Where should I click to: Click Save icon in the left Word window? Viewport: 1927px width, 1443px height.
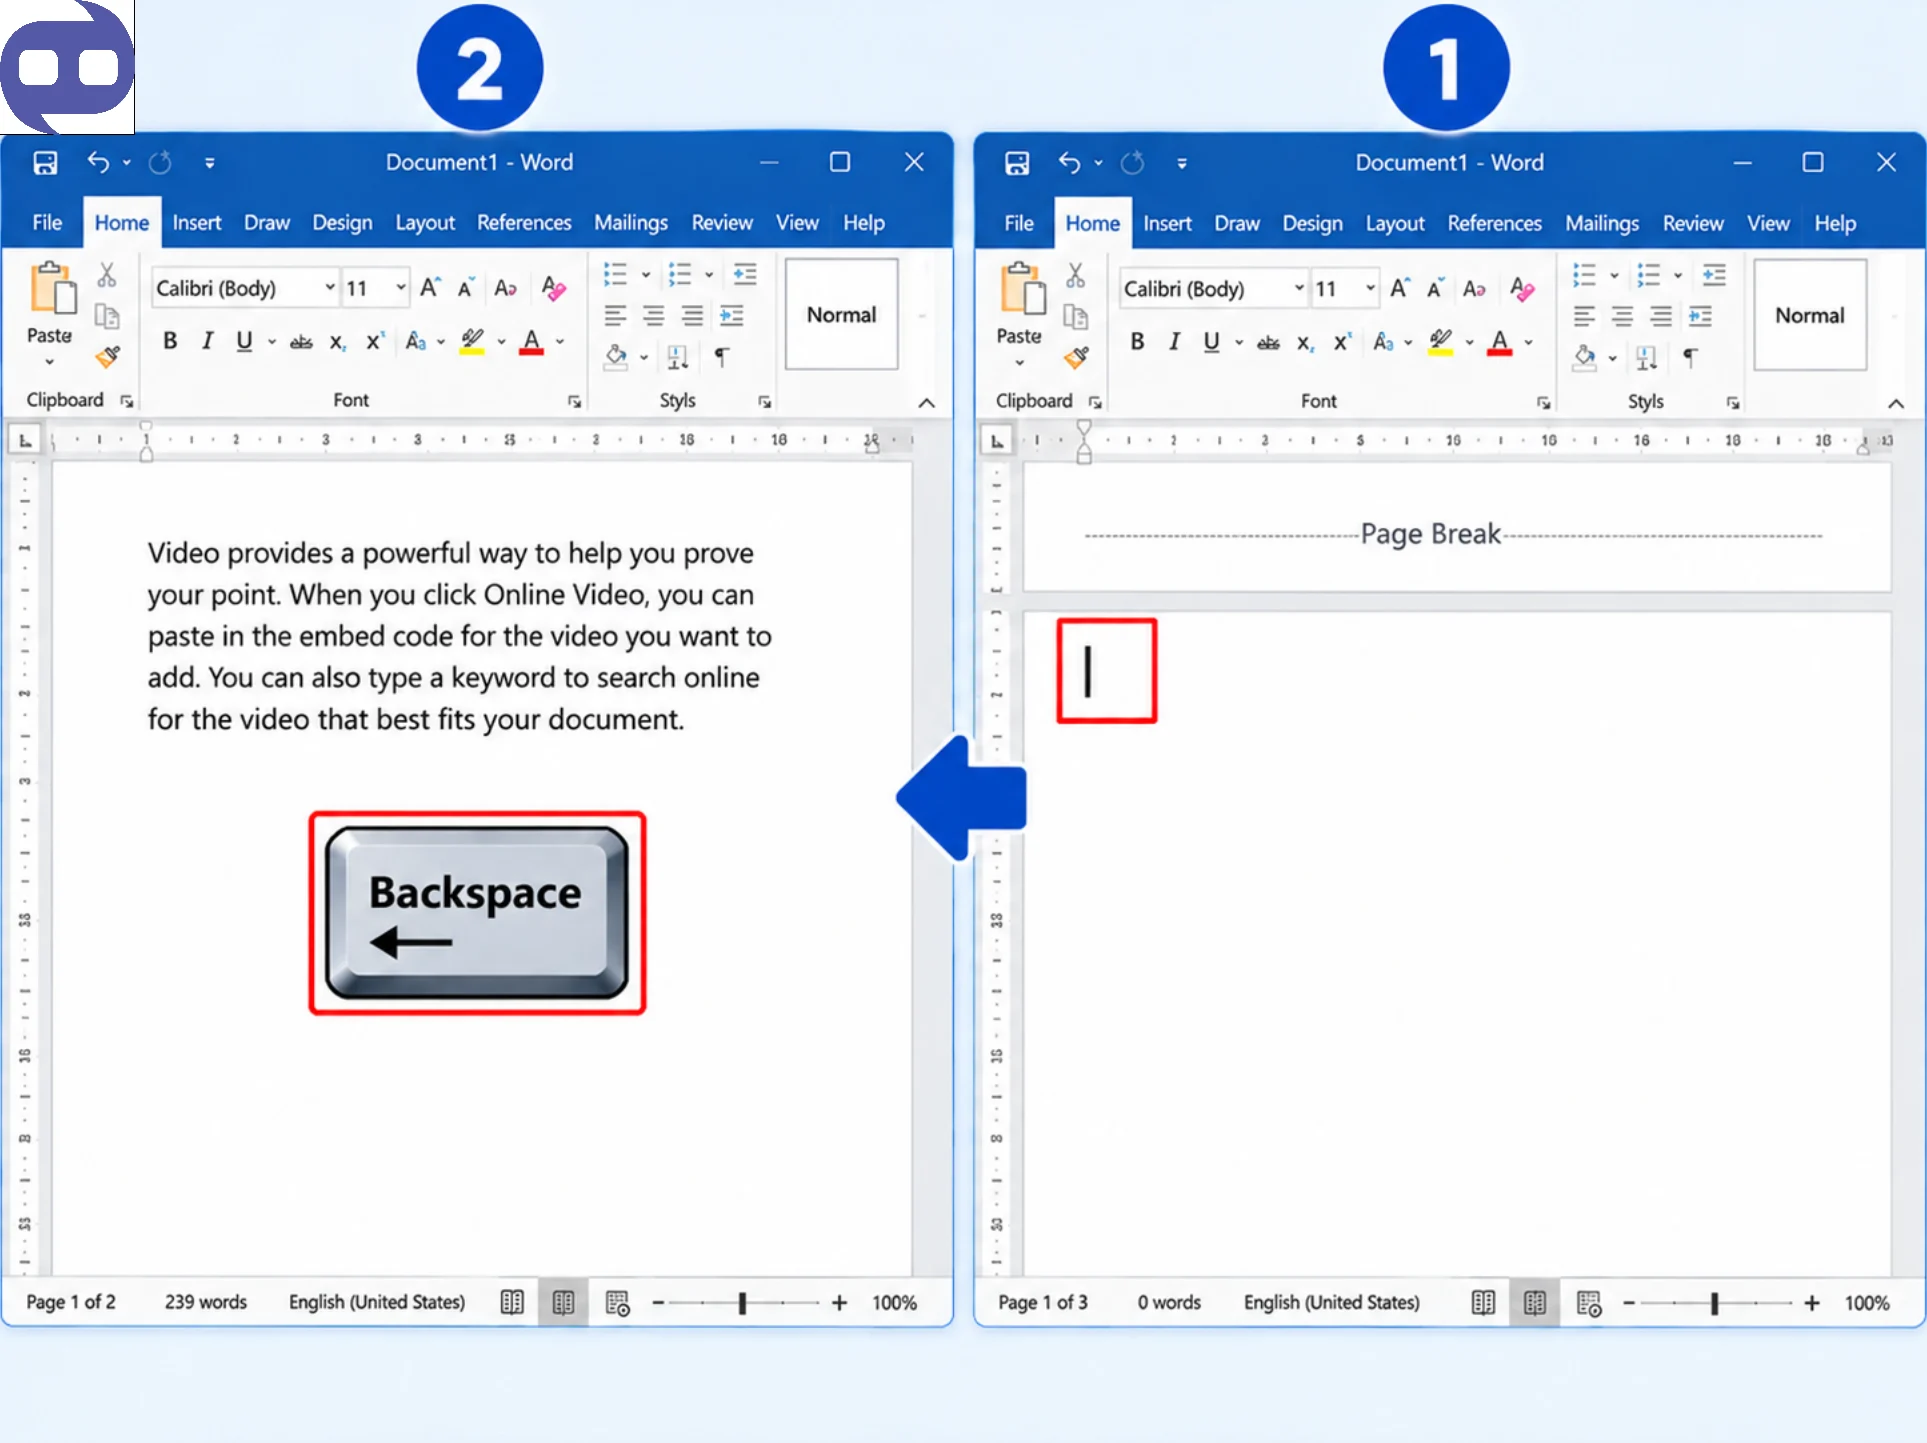point(45,162)
